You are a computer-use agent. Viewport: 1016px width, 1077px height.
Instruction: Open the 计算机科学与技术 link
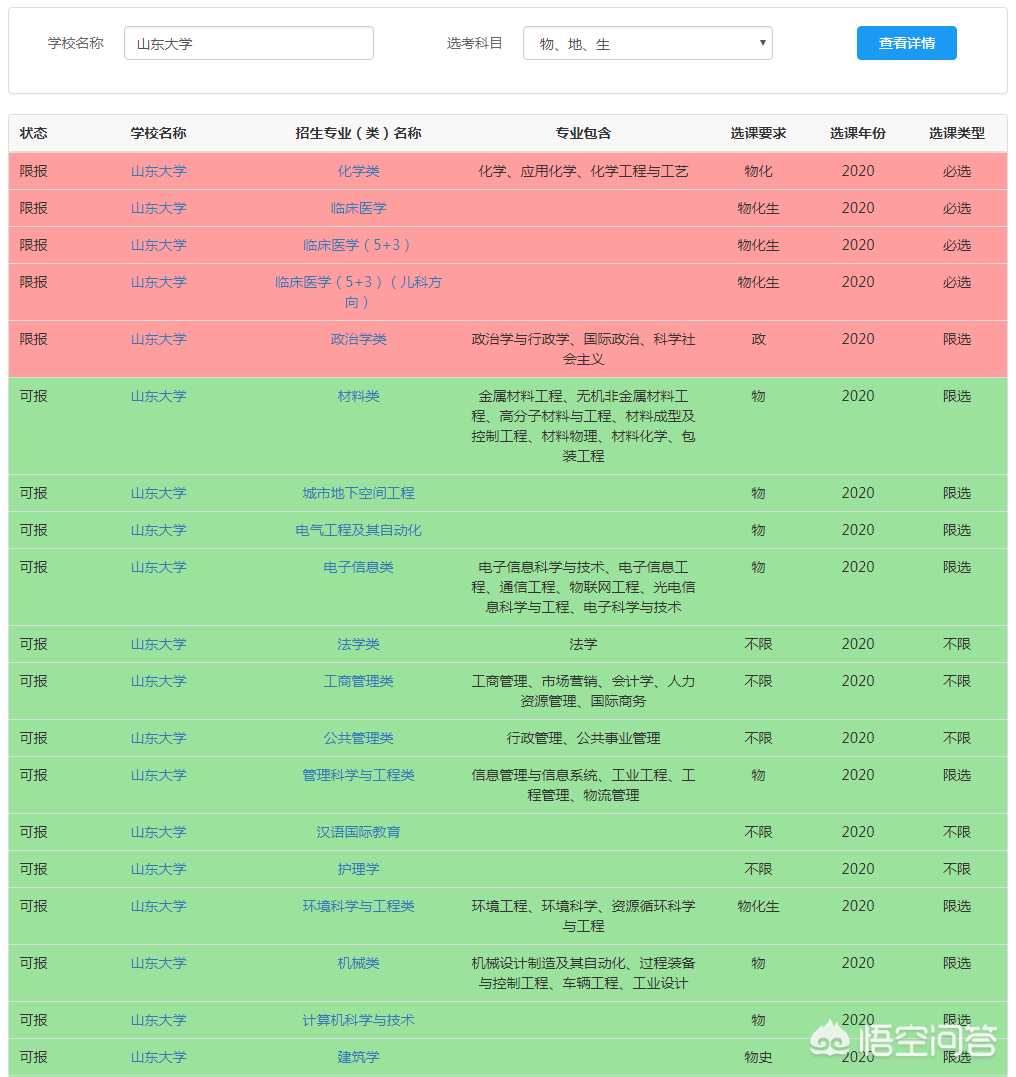(358, 1020)
